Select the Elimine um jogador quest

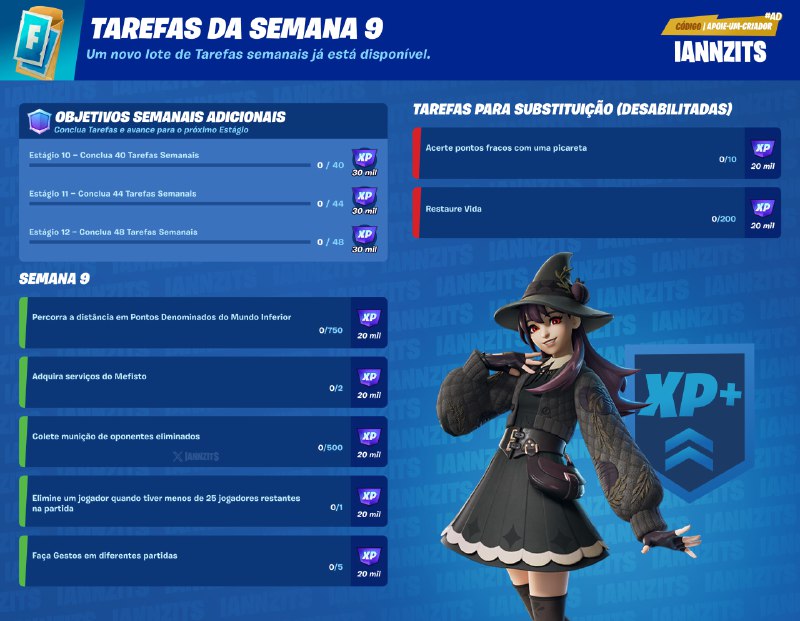pyautogui.click(x=203, y=502)
